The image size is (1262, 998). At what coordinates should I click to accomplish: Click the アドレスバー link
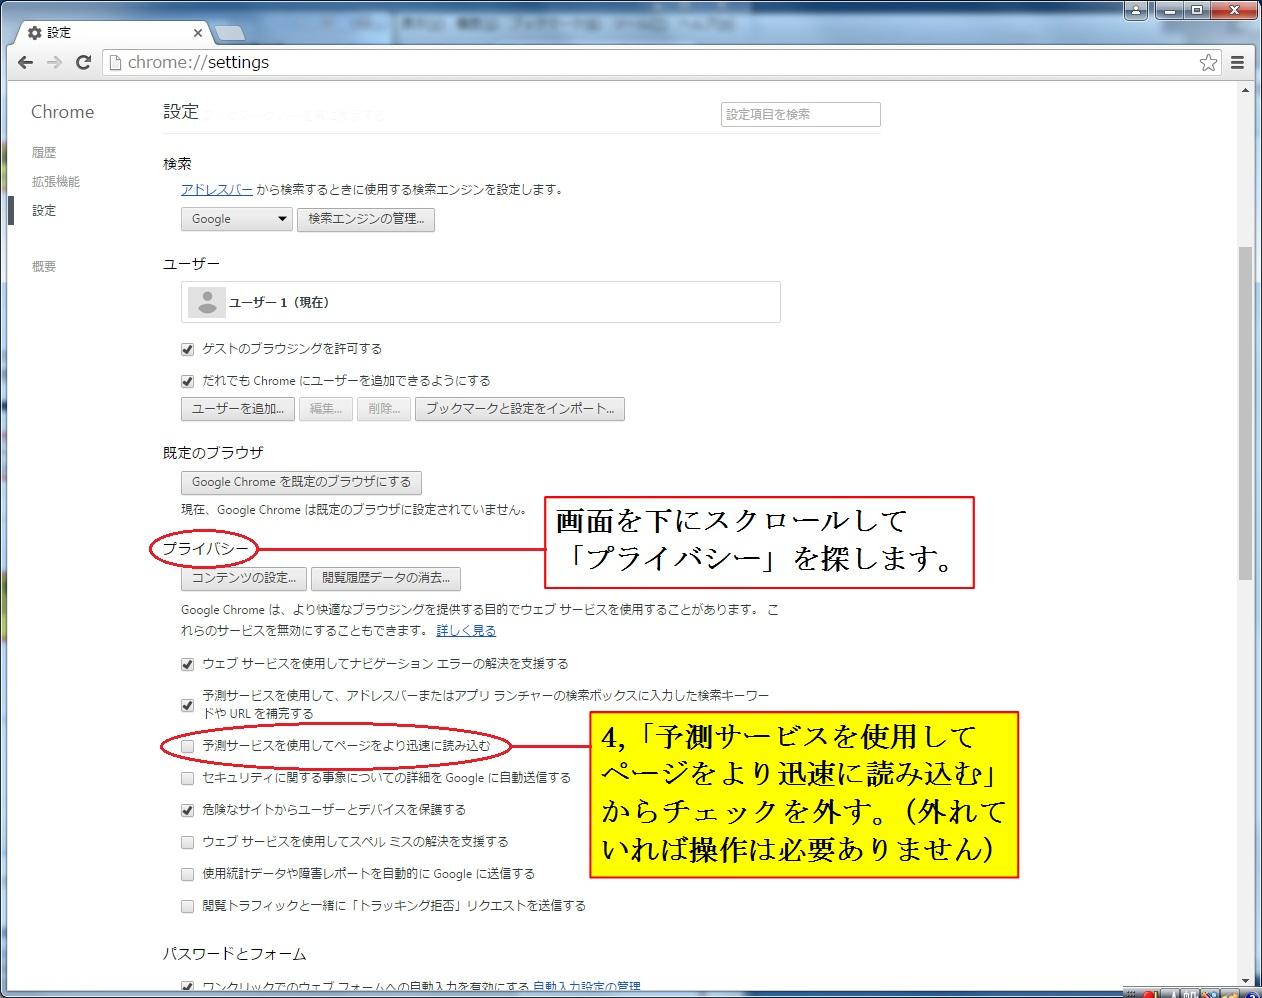tap(217, 189)
